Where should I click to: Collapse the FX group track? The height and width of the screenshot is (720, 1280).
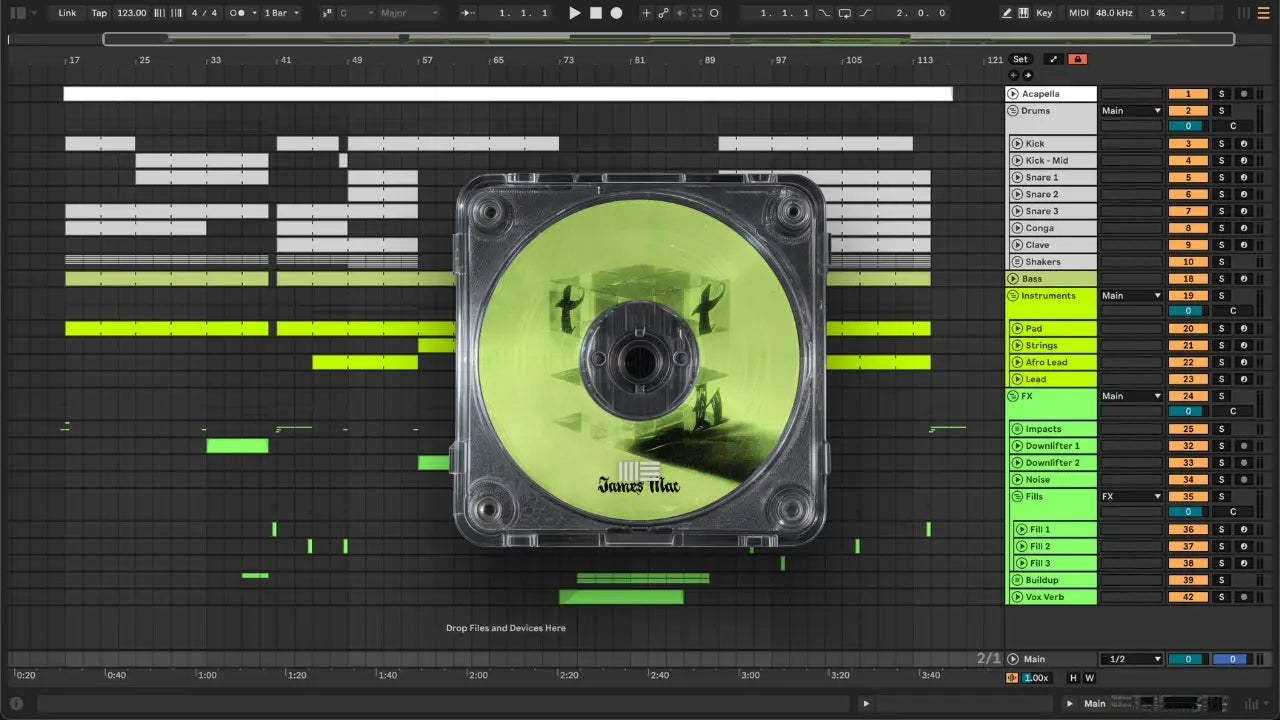pyautogui.click(x=1013, y=397)
